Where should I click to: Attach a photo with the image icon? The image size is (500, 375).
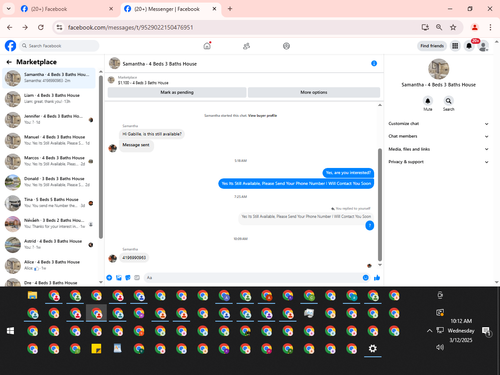click(x=119, y=278)
